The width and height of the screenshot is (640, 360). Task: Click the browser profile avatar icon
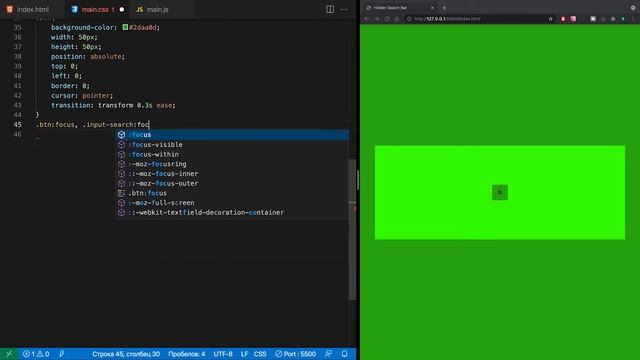tap(623, 19)
